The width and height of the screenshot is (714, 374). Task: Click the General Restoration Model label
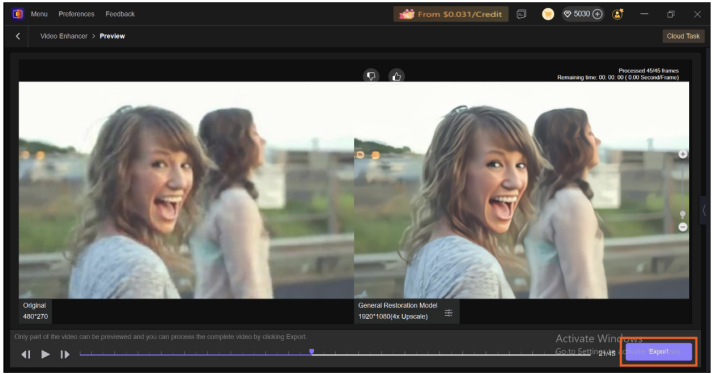click(398, 305)
